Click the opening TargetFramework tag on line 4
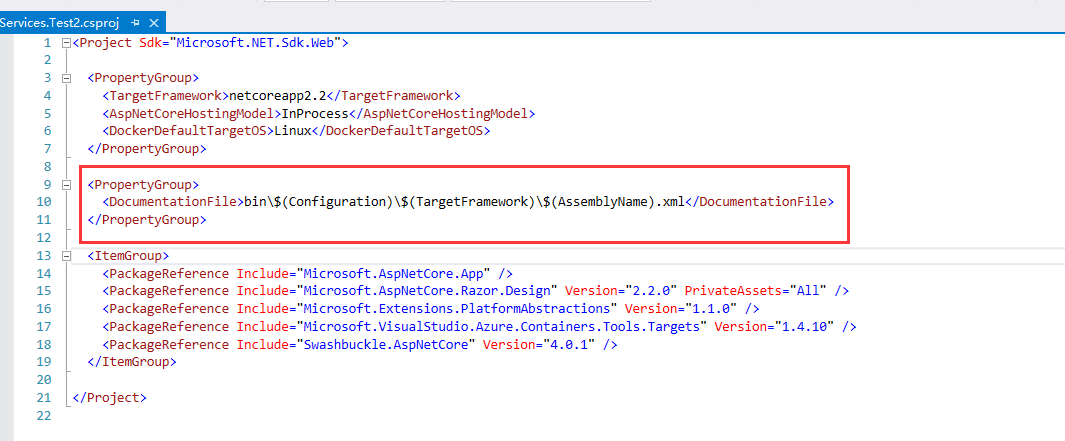Screen dimensions: 1065x441 pos(166,95)
